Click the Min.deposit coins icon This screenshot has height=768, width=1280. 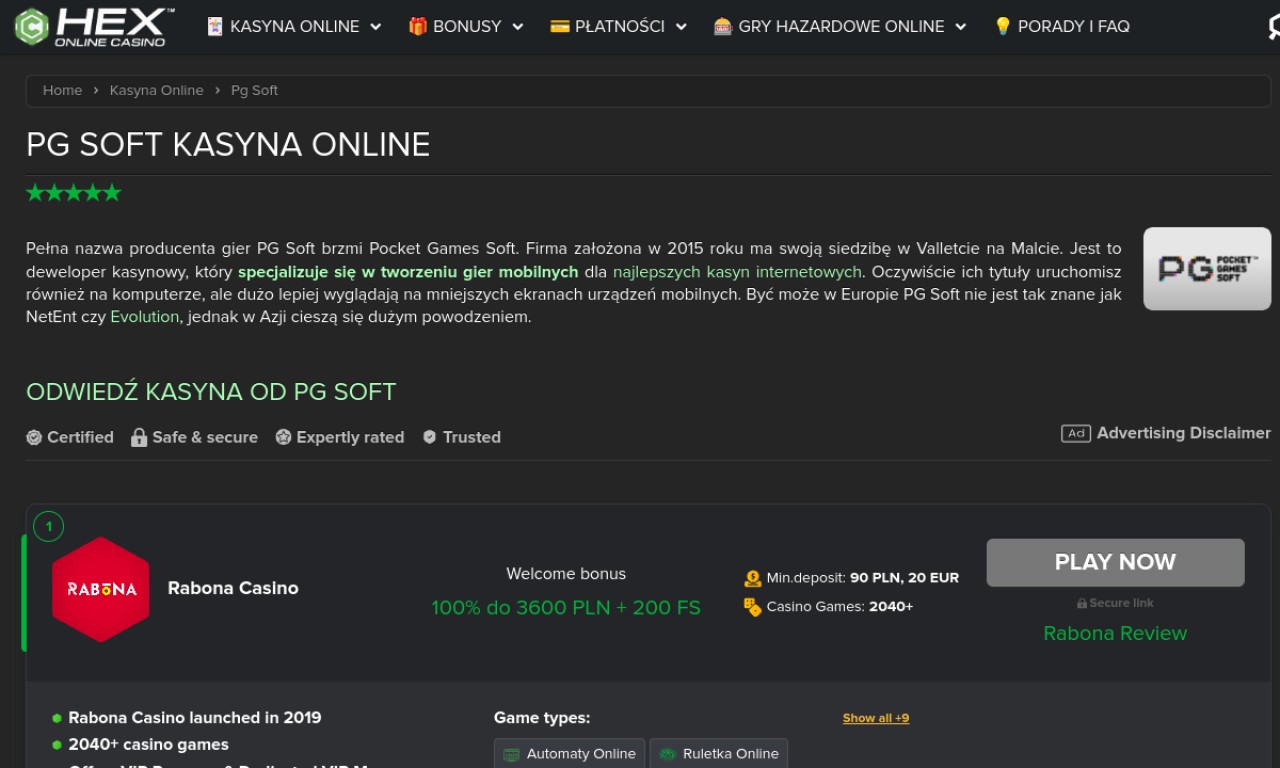click(753, 578)
